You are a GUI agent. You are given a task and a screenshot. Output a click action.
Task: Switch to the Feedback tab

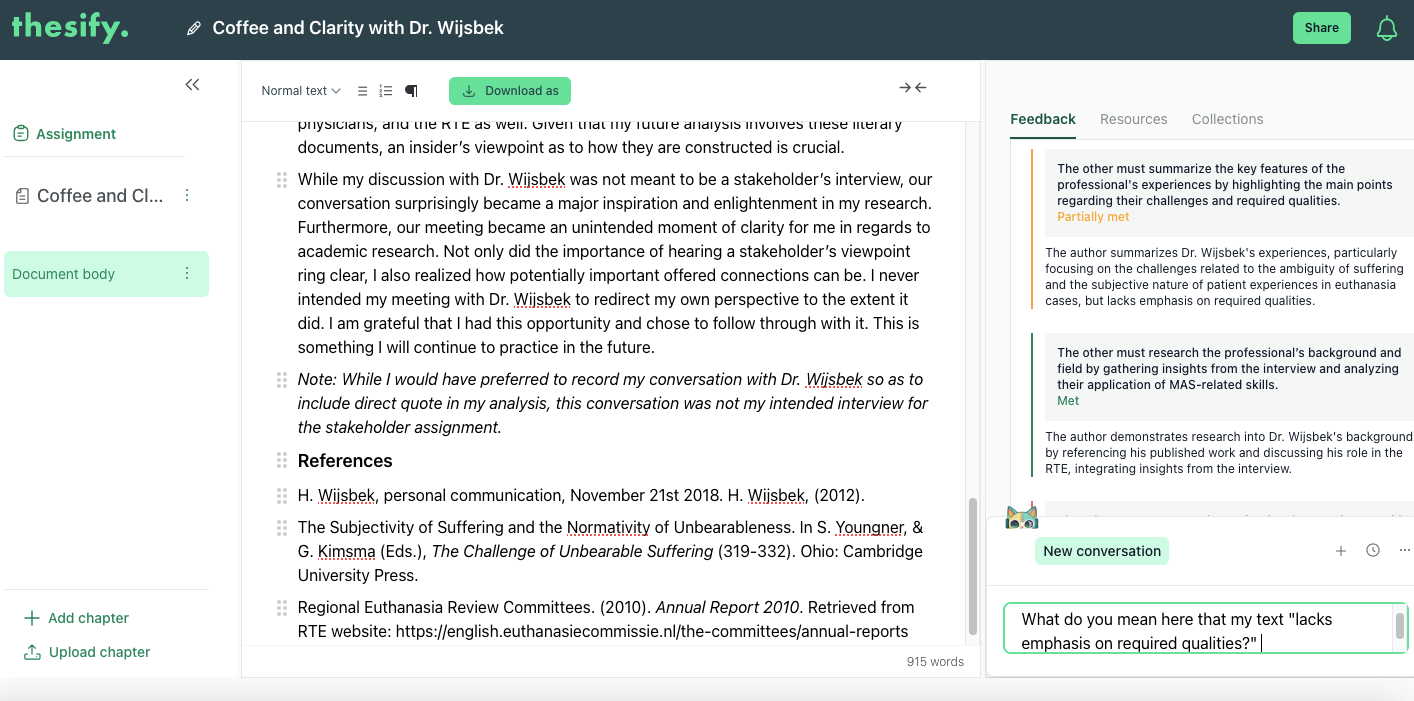(x=1043, y=119)
